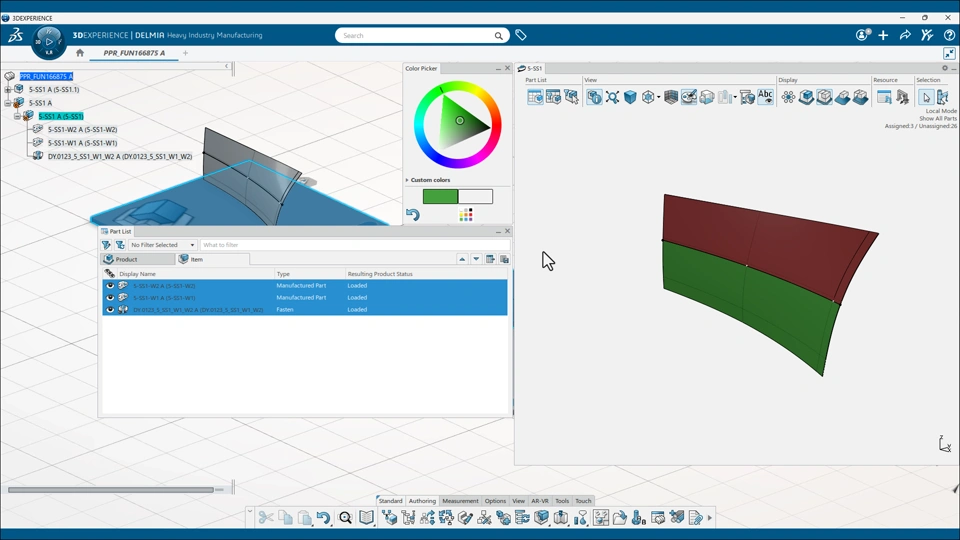Click the move-up arrow in Part List
This screenshot has width=960, height=540.
point(462,259)
